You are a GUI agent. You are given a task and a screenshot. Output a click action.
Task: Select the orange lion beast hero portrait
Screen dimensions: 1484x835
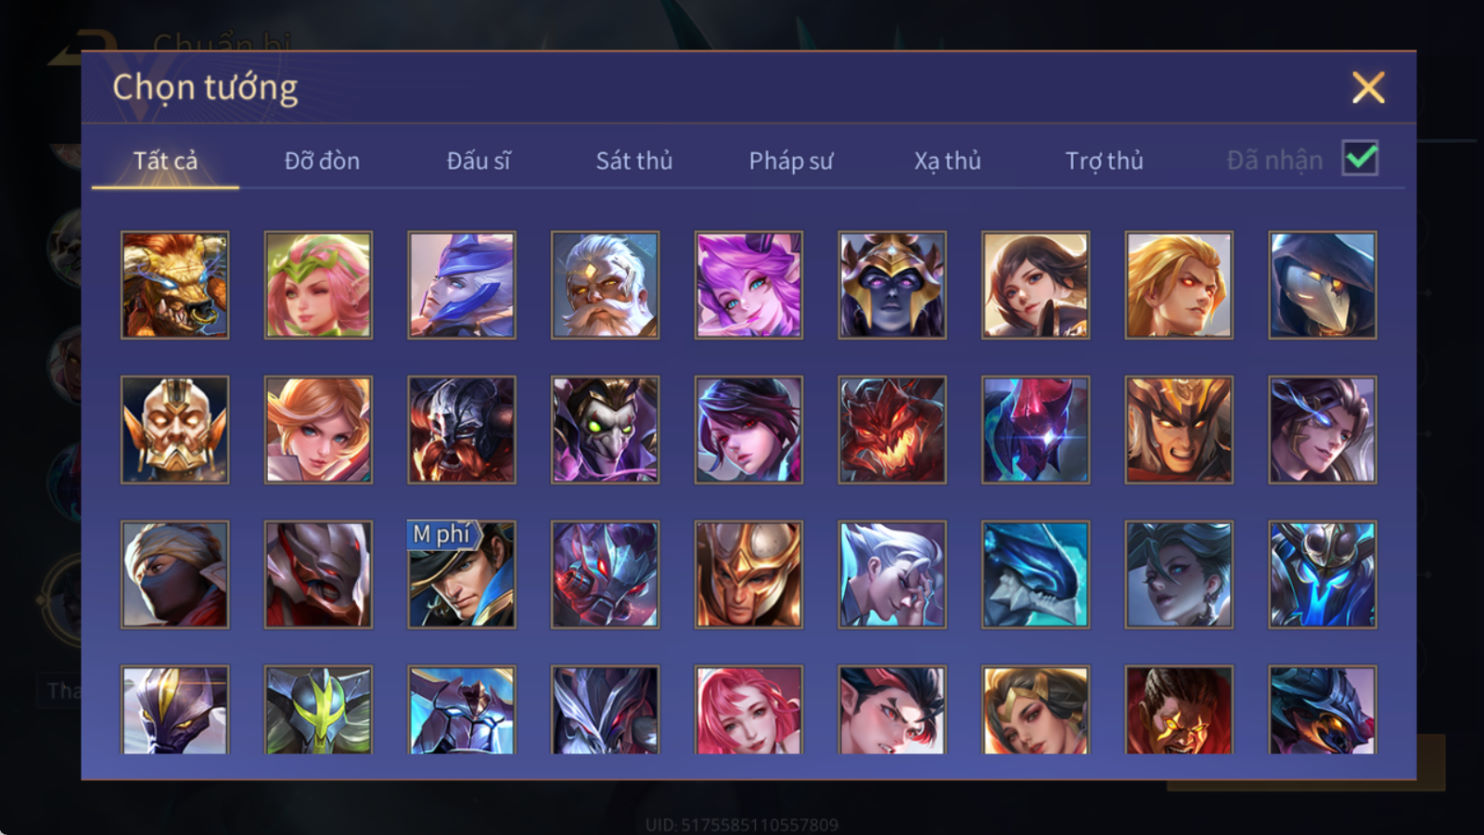(x=175, y=285)
